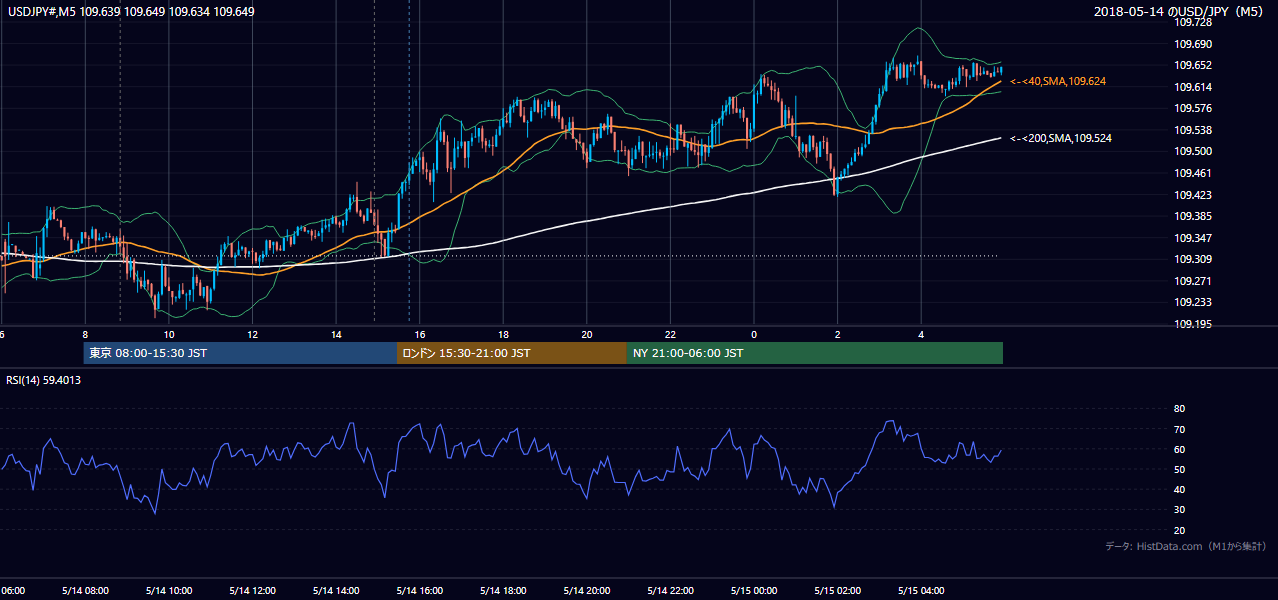
Task: Click price axis label 109.728
Action: point(1191,22)
